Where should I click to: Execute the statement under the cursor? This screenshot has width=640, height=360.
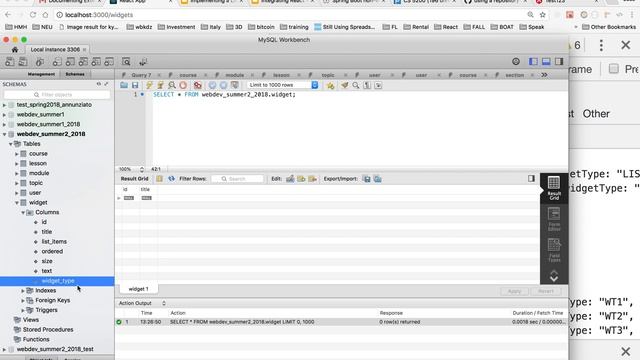pos(160,85)
